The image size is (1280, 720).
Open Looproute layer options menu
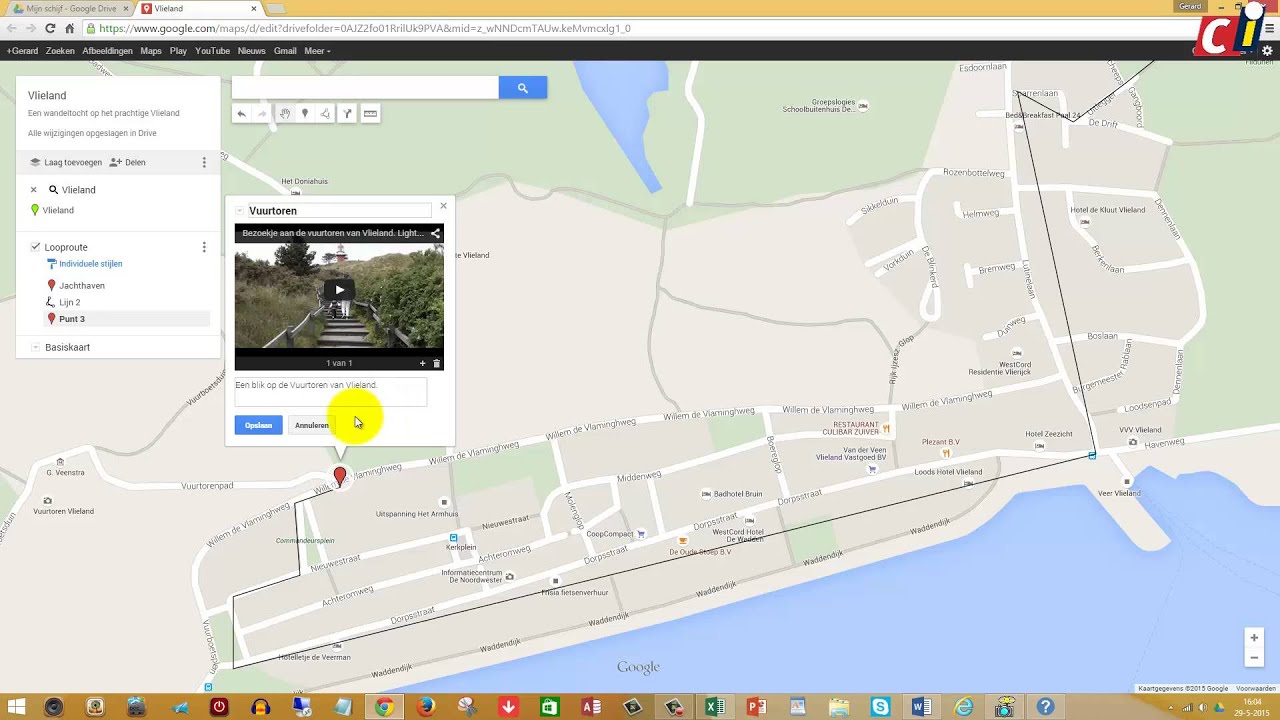(x=204, y=247)
